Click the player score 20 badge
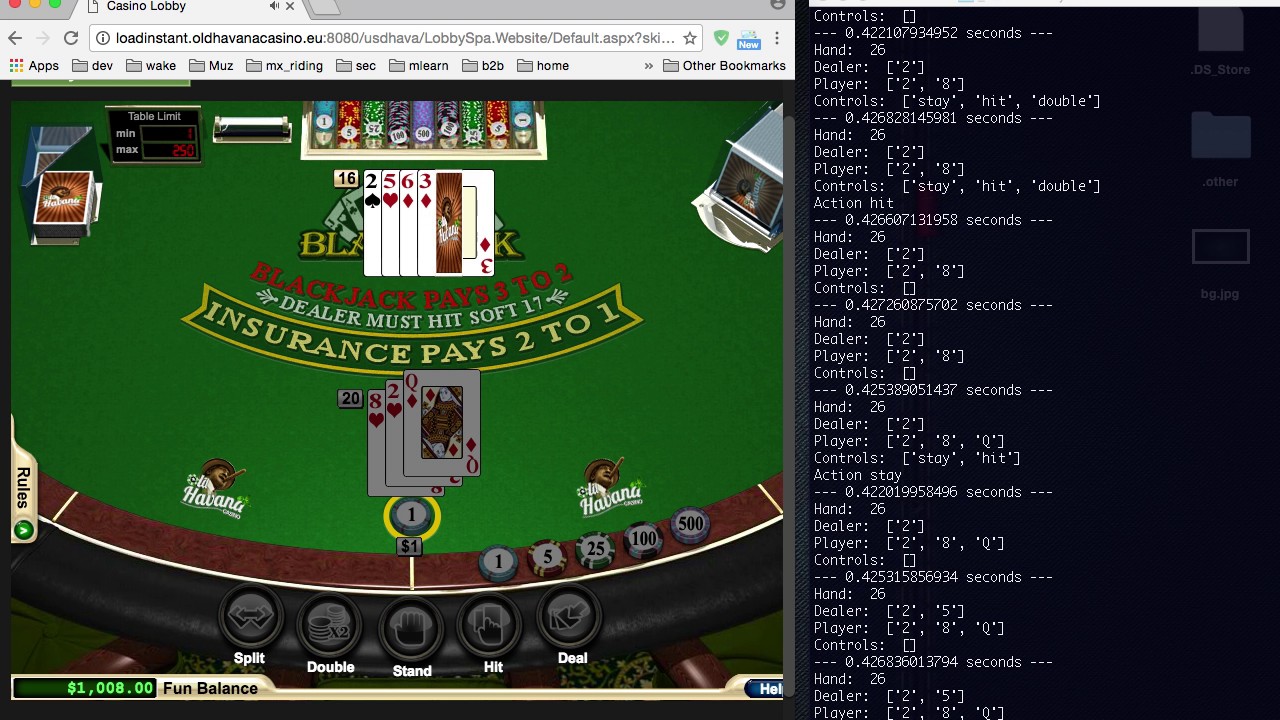The image size is (1280, 720). 350,399
